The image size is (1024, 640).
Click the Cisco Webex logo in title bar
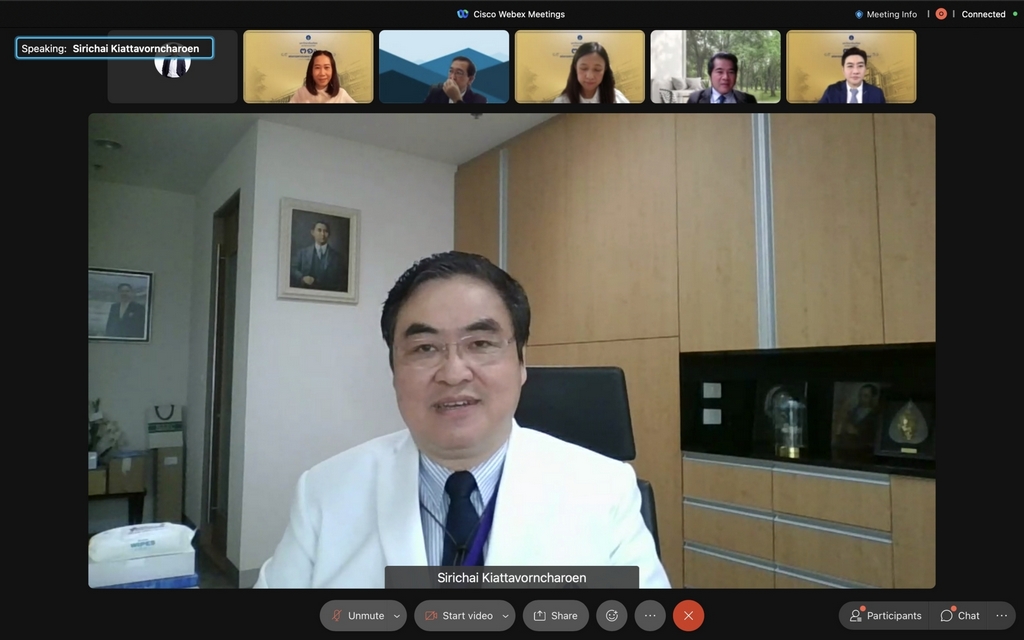(x=462, y=14)
